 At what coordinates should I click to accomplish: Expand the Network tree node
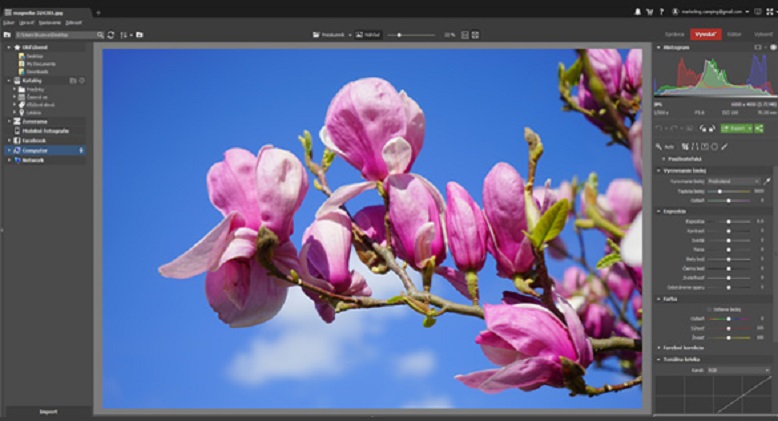9,160
